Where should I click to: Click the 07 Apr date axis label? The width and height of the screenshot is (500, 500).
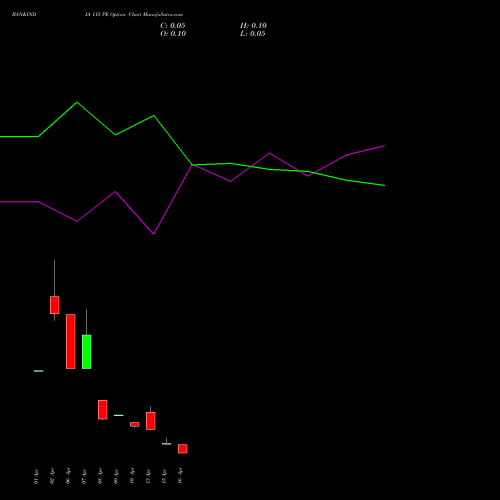pyautogui.click(x=84, y=477)
